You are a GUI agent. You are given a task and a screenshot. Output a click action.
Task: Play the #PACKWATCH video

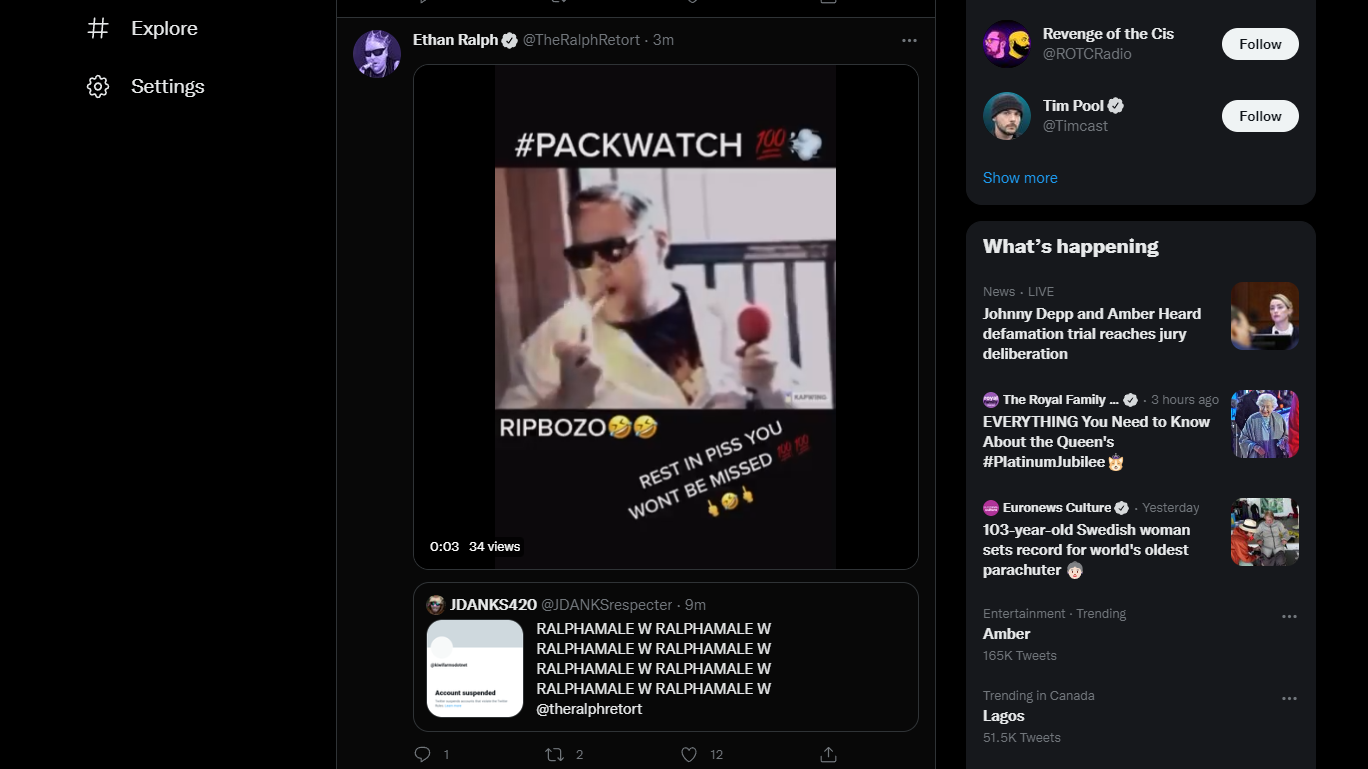pos(666,317)
